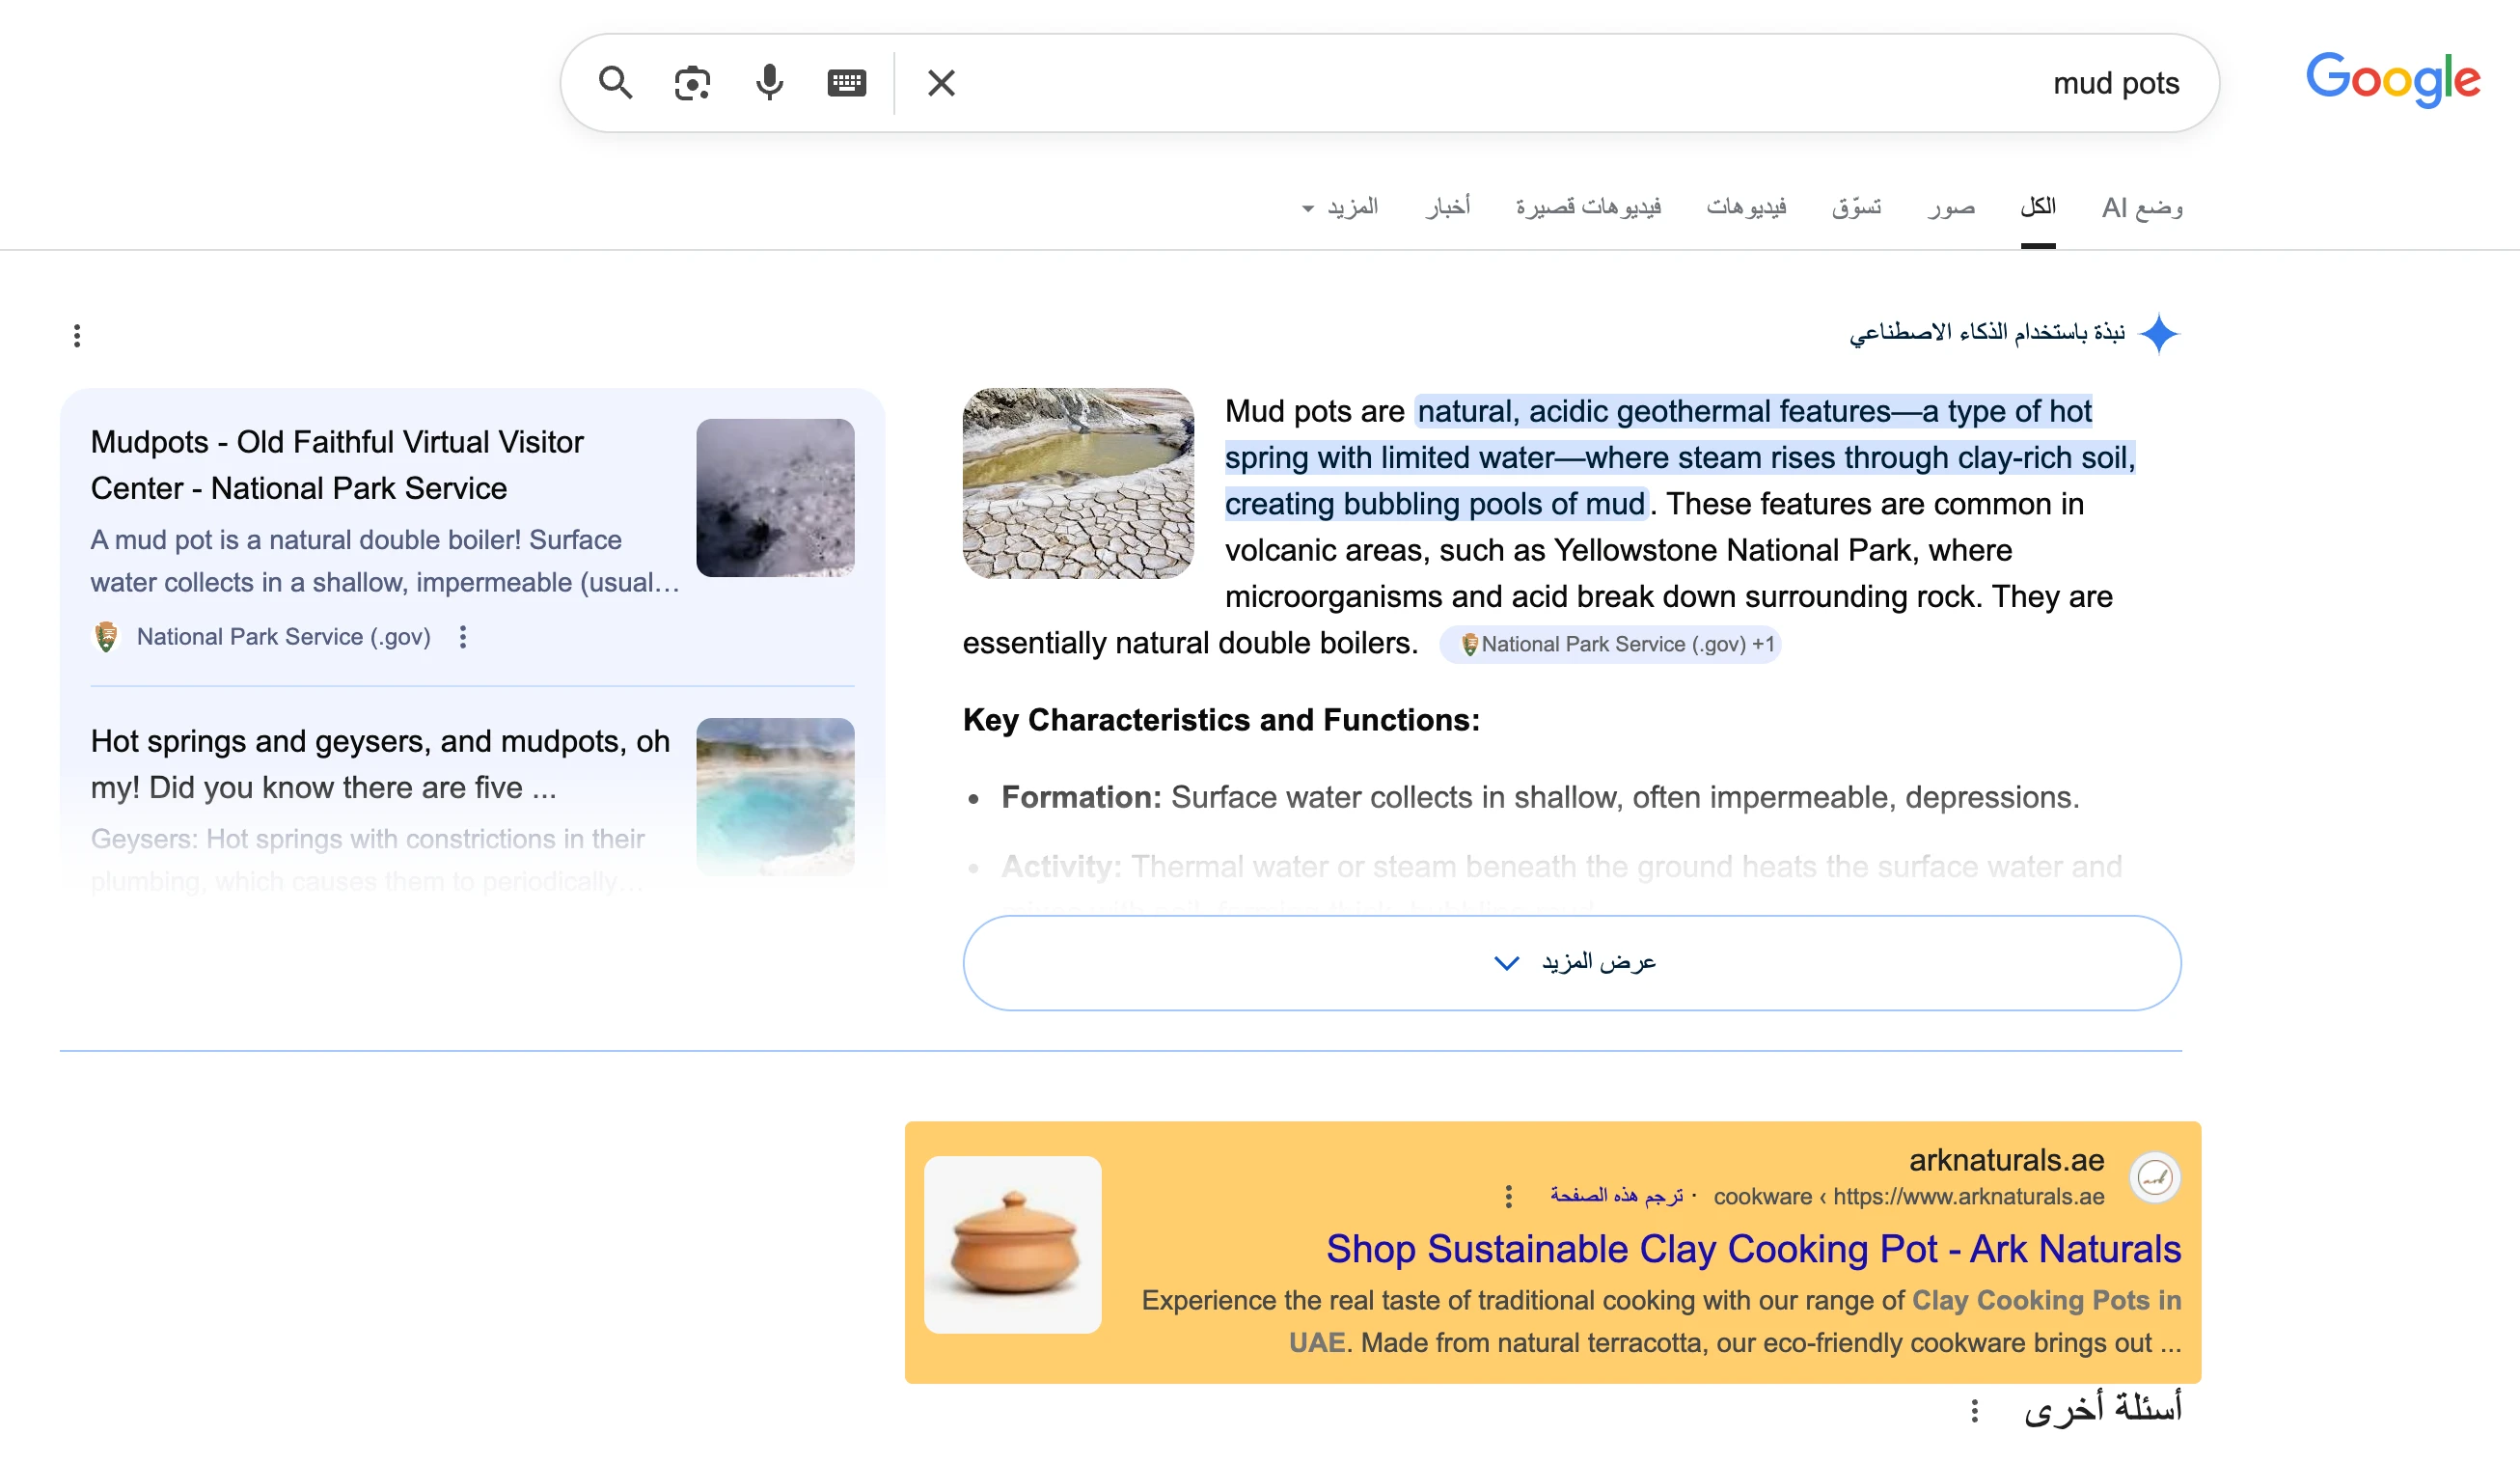The width and height of the screenshot is (2520, 1463).
Task: Clear the search query with the X icon
Action: point(940,82)
